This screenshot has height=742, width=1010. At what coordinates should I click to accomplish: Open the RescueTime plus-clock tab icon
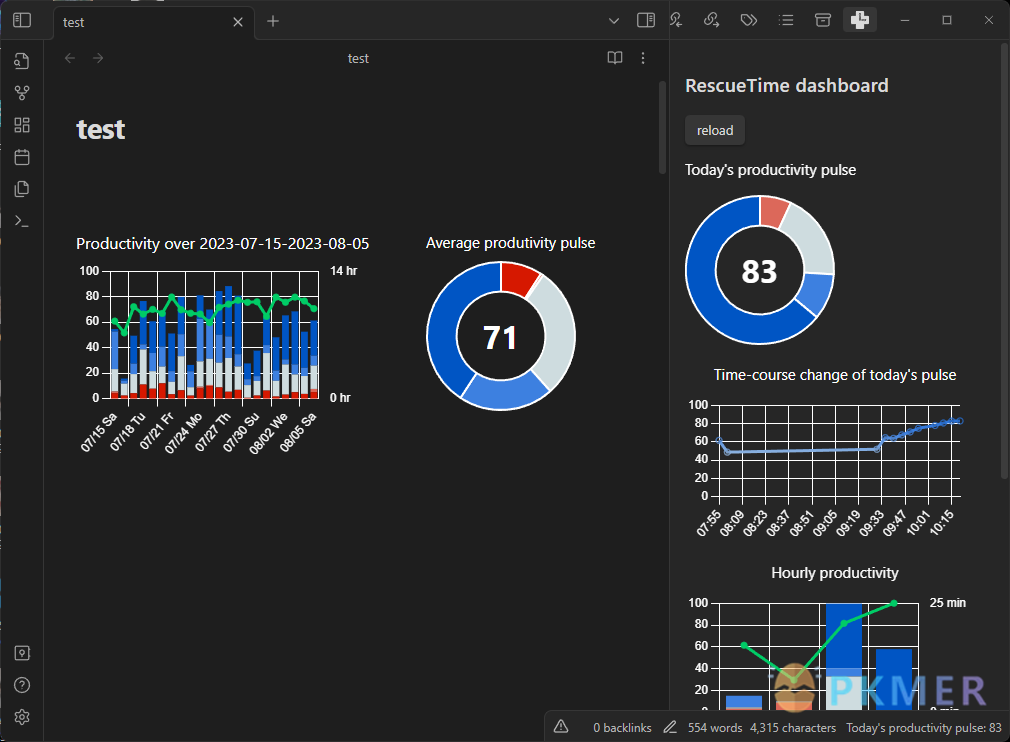click(860, 20)
